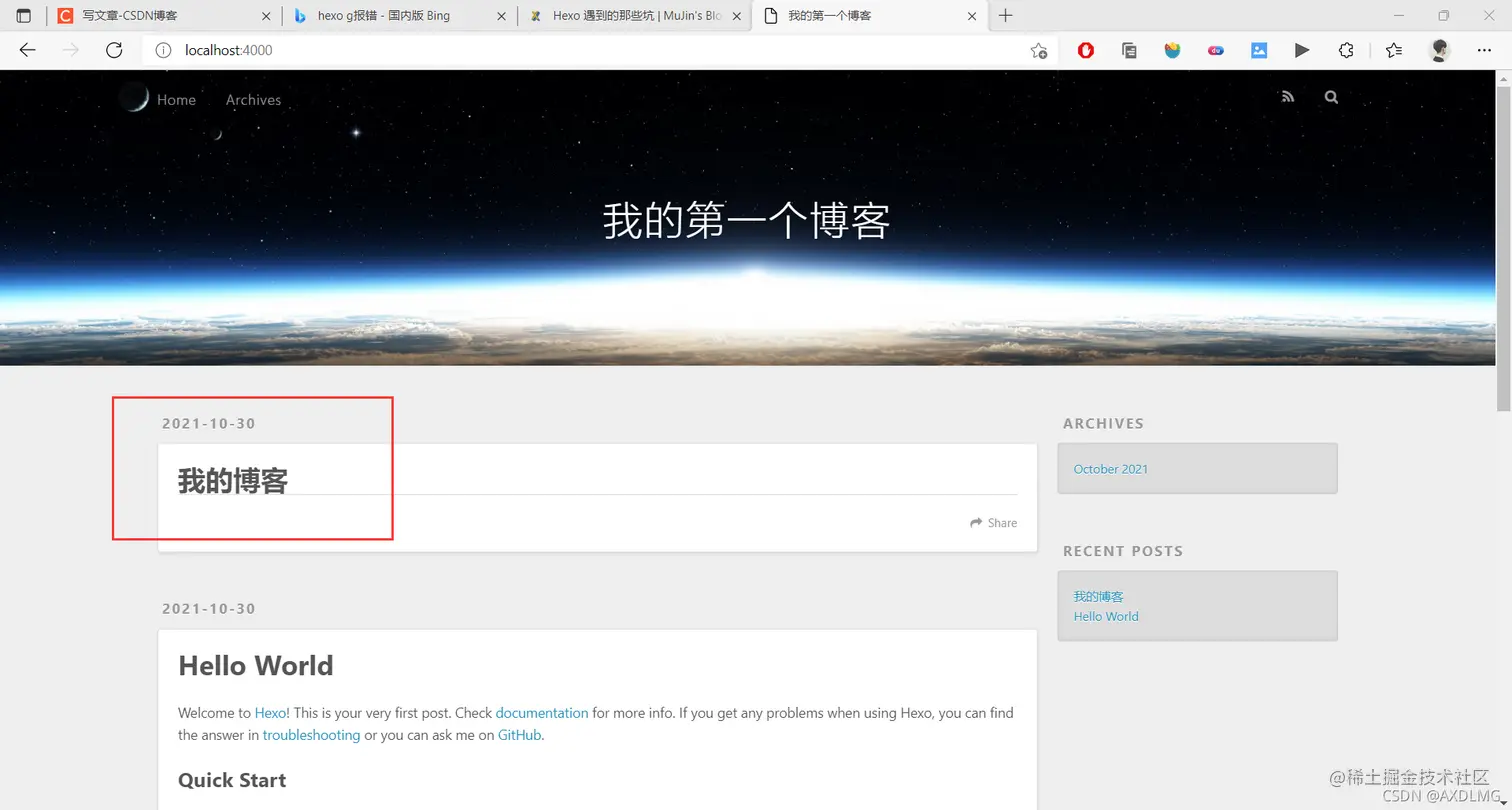
Task: Select the 我的第一个博客 tab
Action: [870, 16]
